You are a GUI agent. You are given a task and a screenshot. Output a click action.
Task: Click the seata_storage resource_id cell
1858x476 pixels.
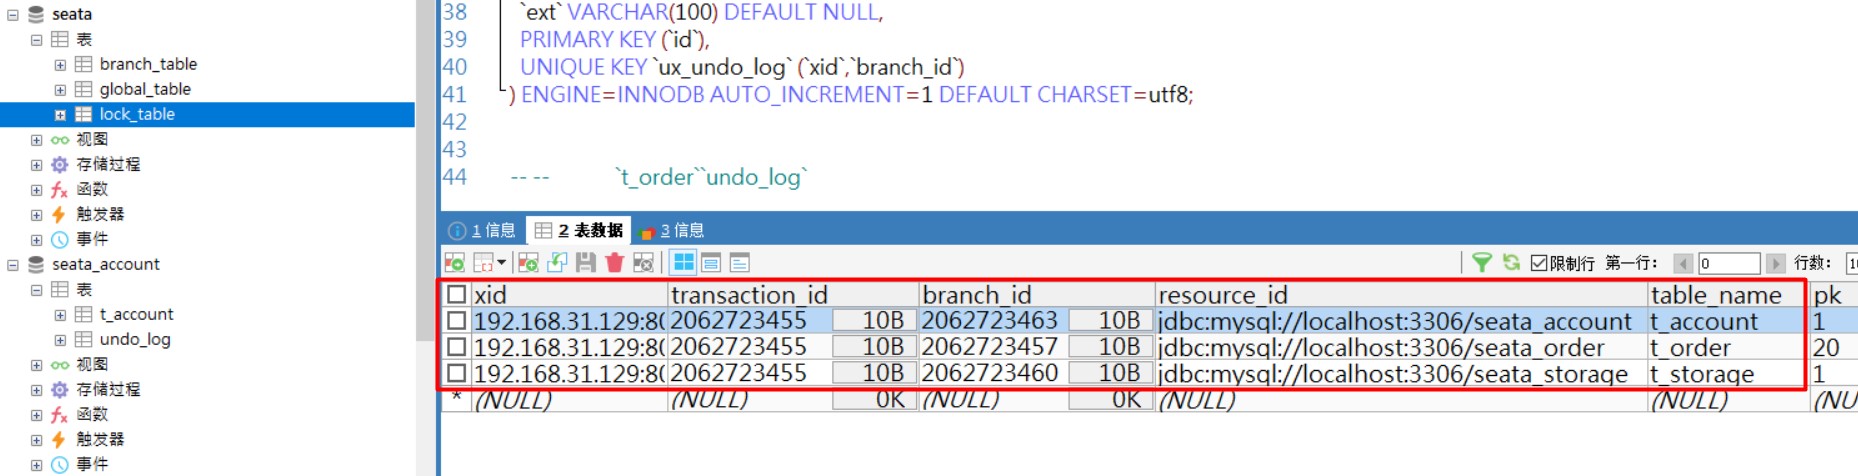coord(1402,373)
